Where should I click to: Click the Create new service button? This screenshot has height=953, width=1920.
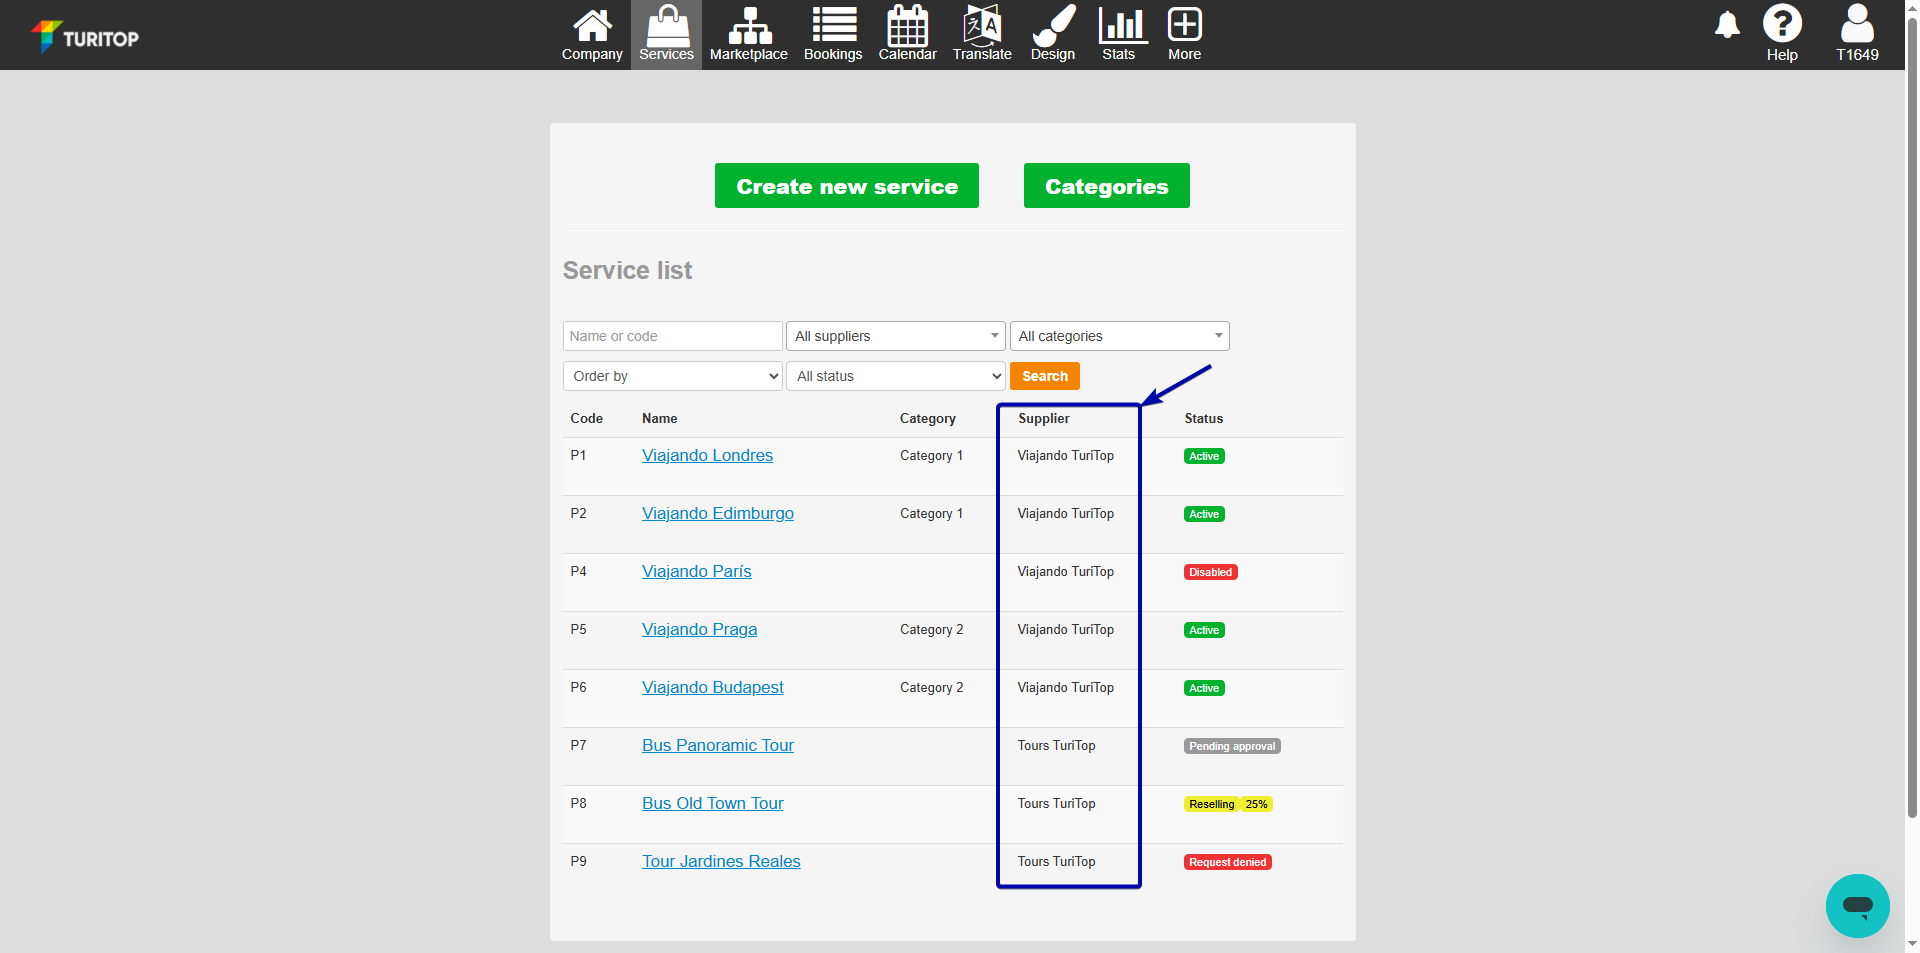click(846, 186)
